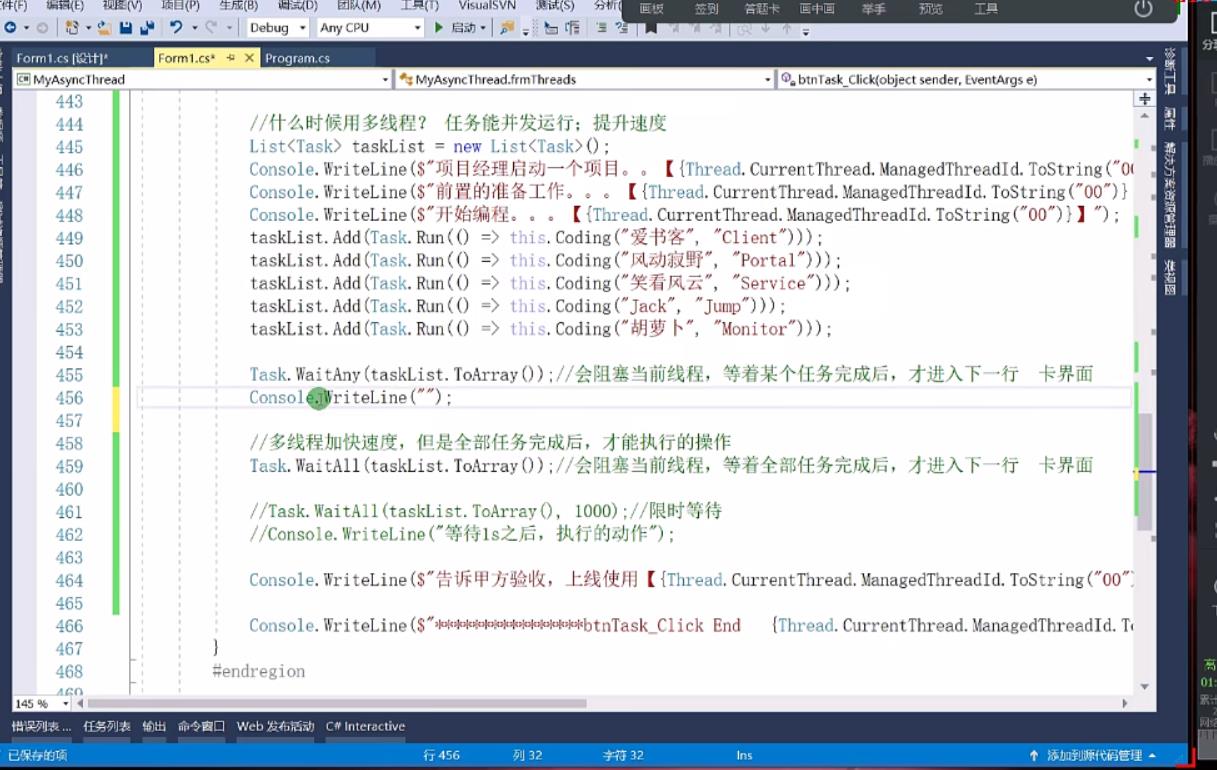Open the 项目(P) menu
Screen dimensions: 1217x770
pos(180,6)
